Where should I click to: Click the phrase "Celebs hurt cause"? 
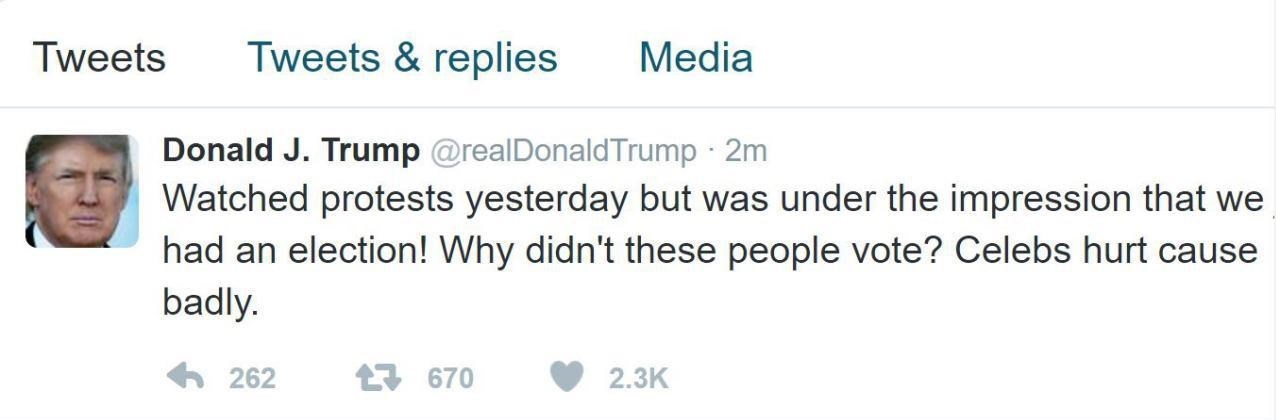(x=1105, y=251)
